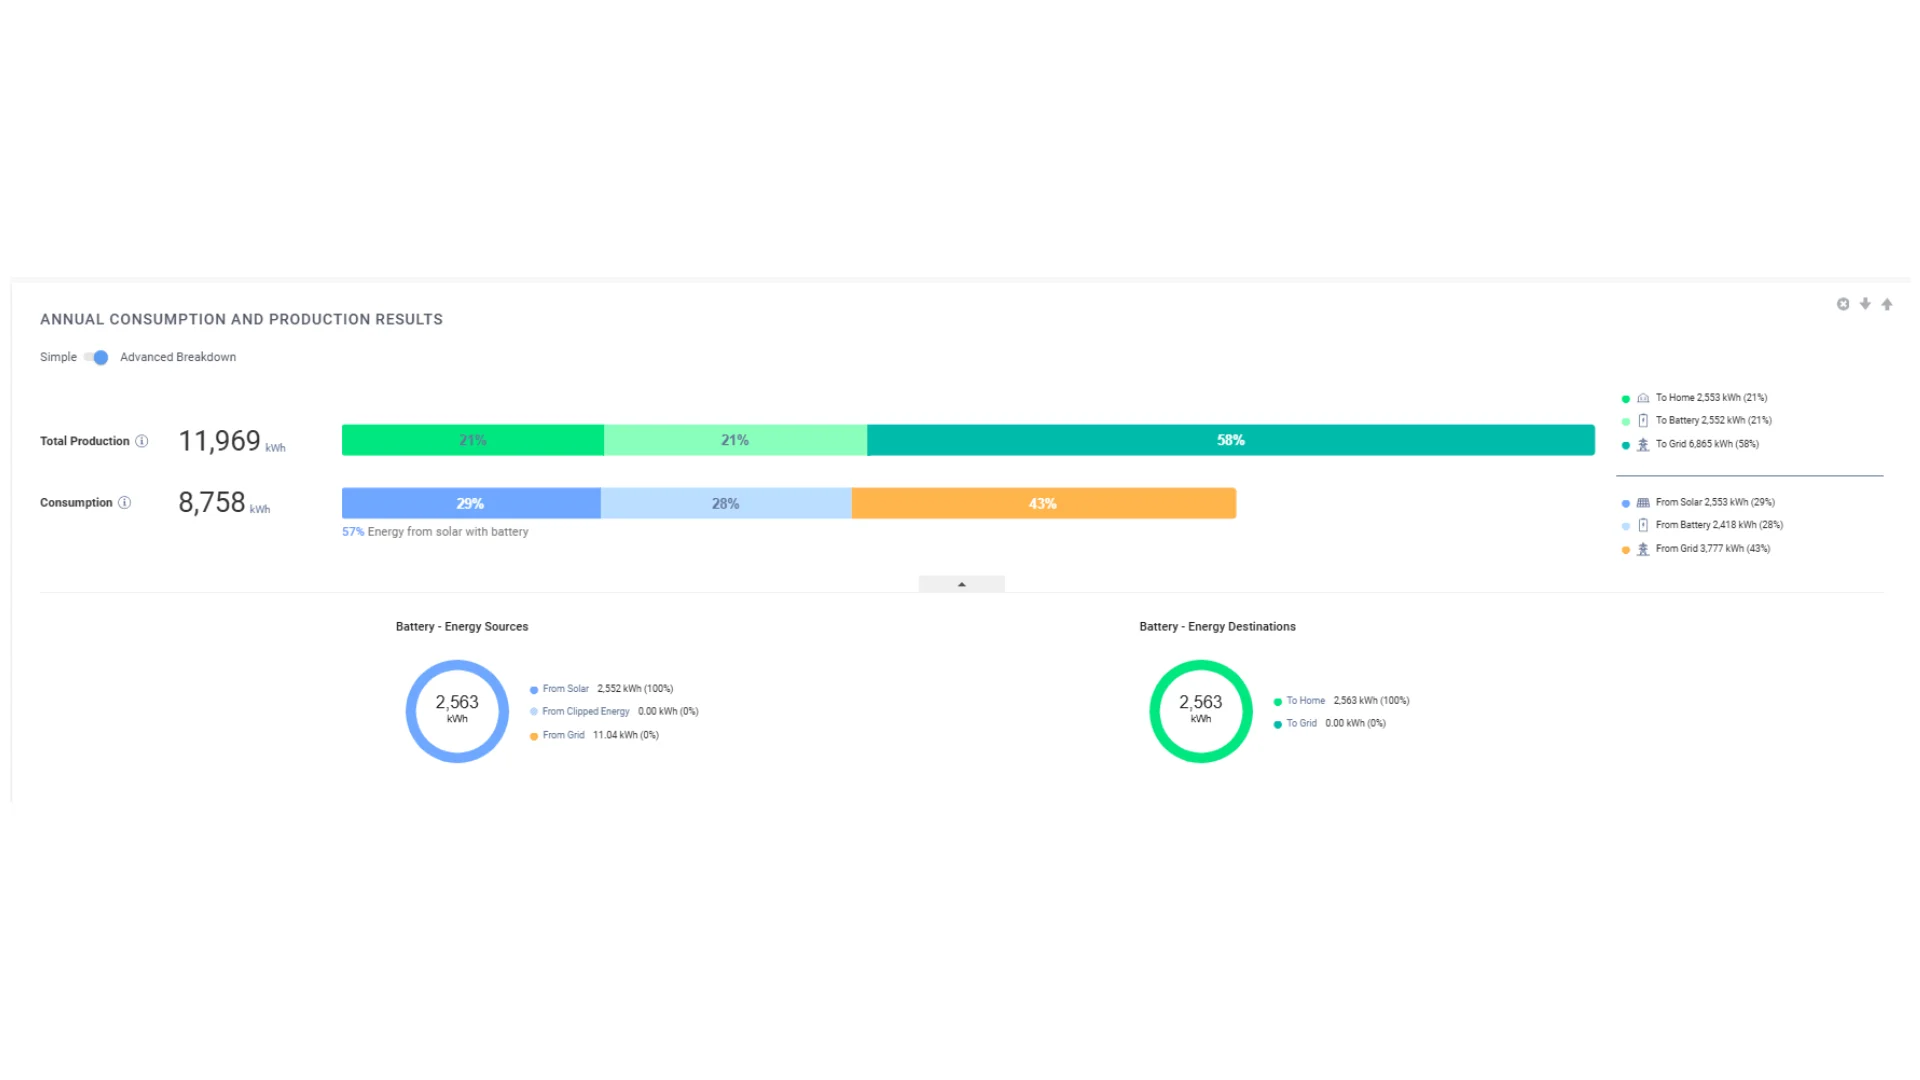Click the Battery Energy Destinations donut chart
This screenshot has width=1920, height=1080.
(x=1201, y=711)
